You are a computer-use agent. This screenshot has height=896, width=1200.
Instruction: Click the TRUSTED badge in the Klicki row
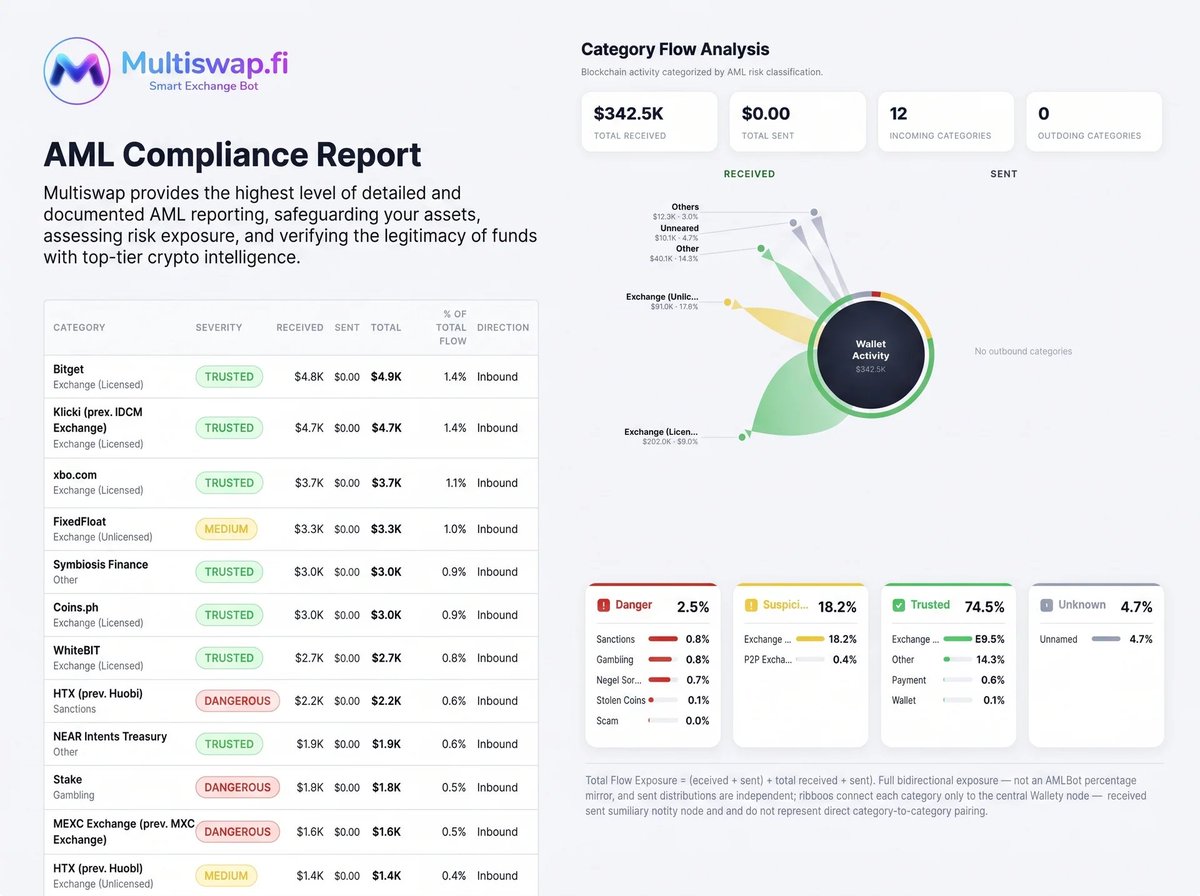click(229, 428)
